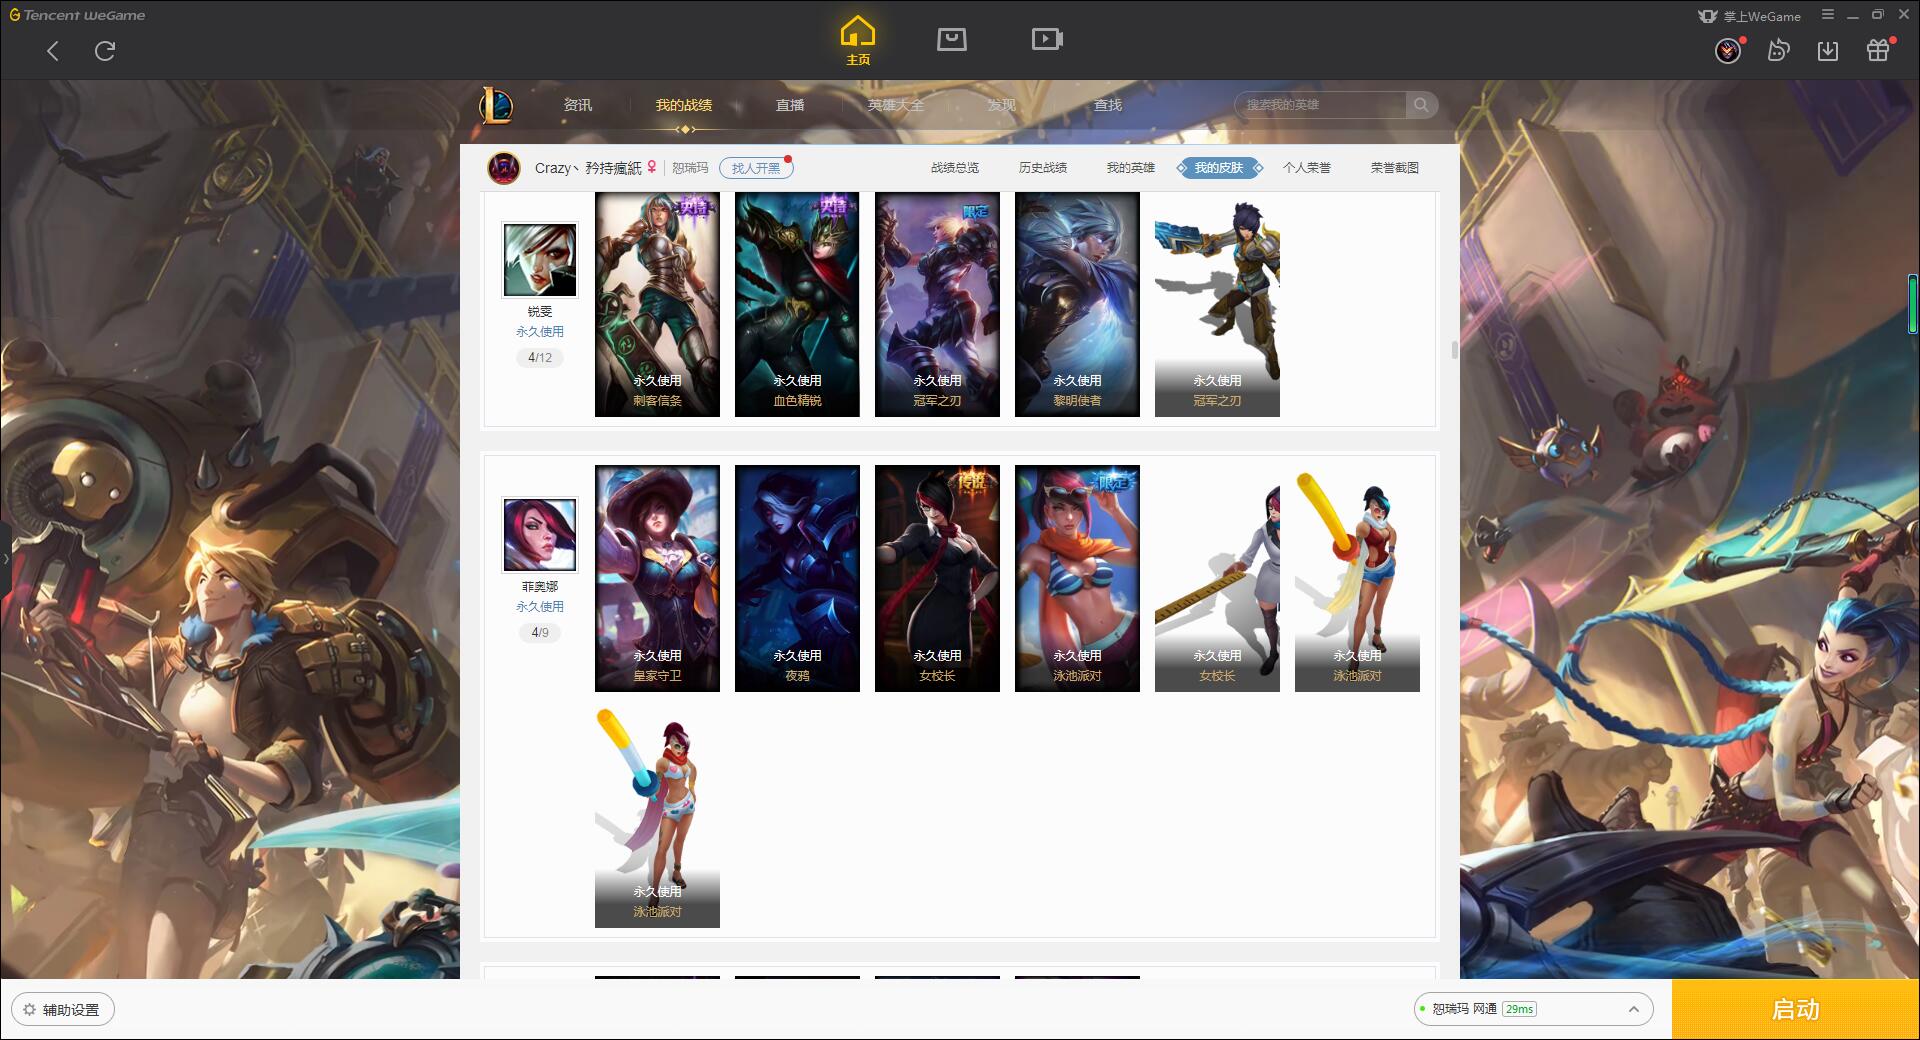The height and width of the screenshot is (1040, 1920).
Task: Click the 启动 launch button
Action: click(1795, 1009)
